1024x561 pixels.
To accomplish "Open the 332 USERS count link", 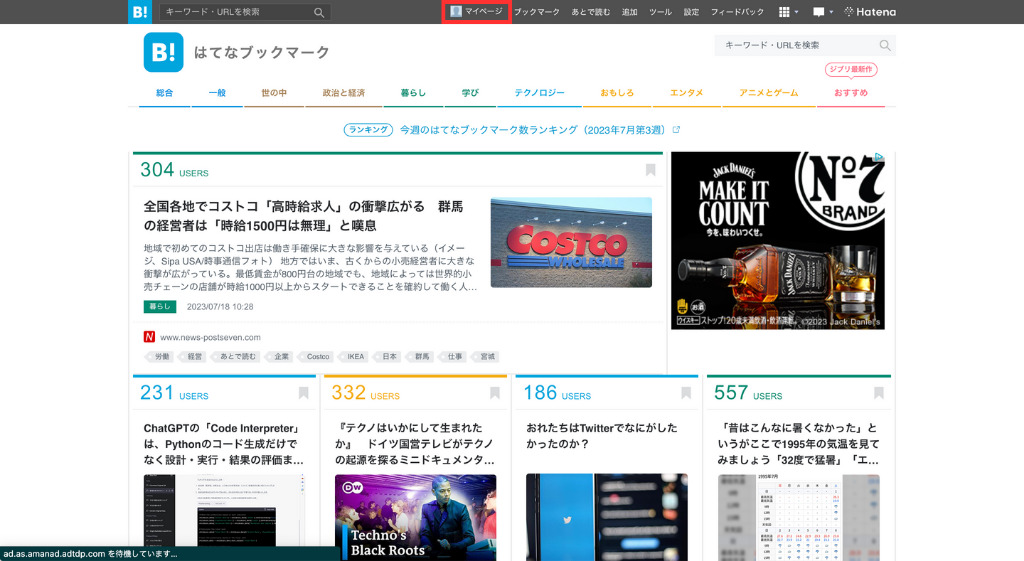I will (366, 393).
